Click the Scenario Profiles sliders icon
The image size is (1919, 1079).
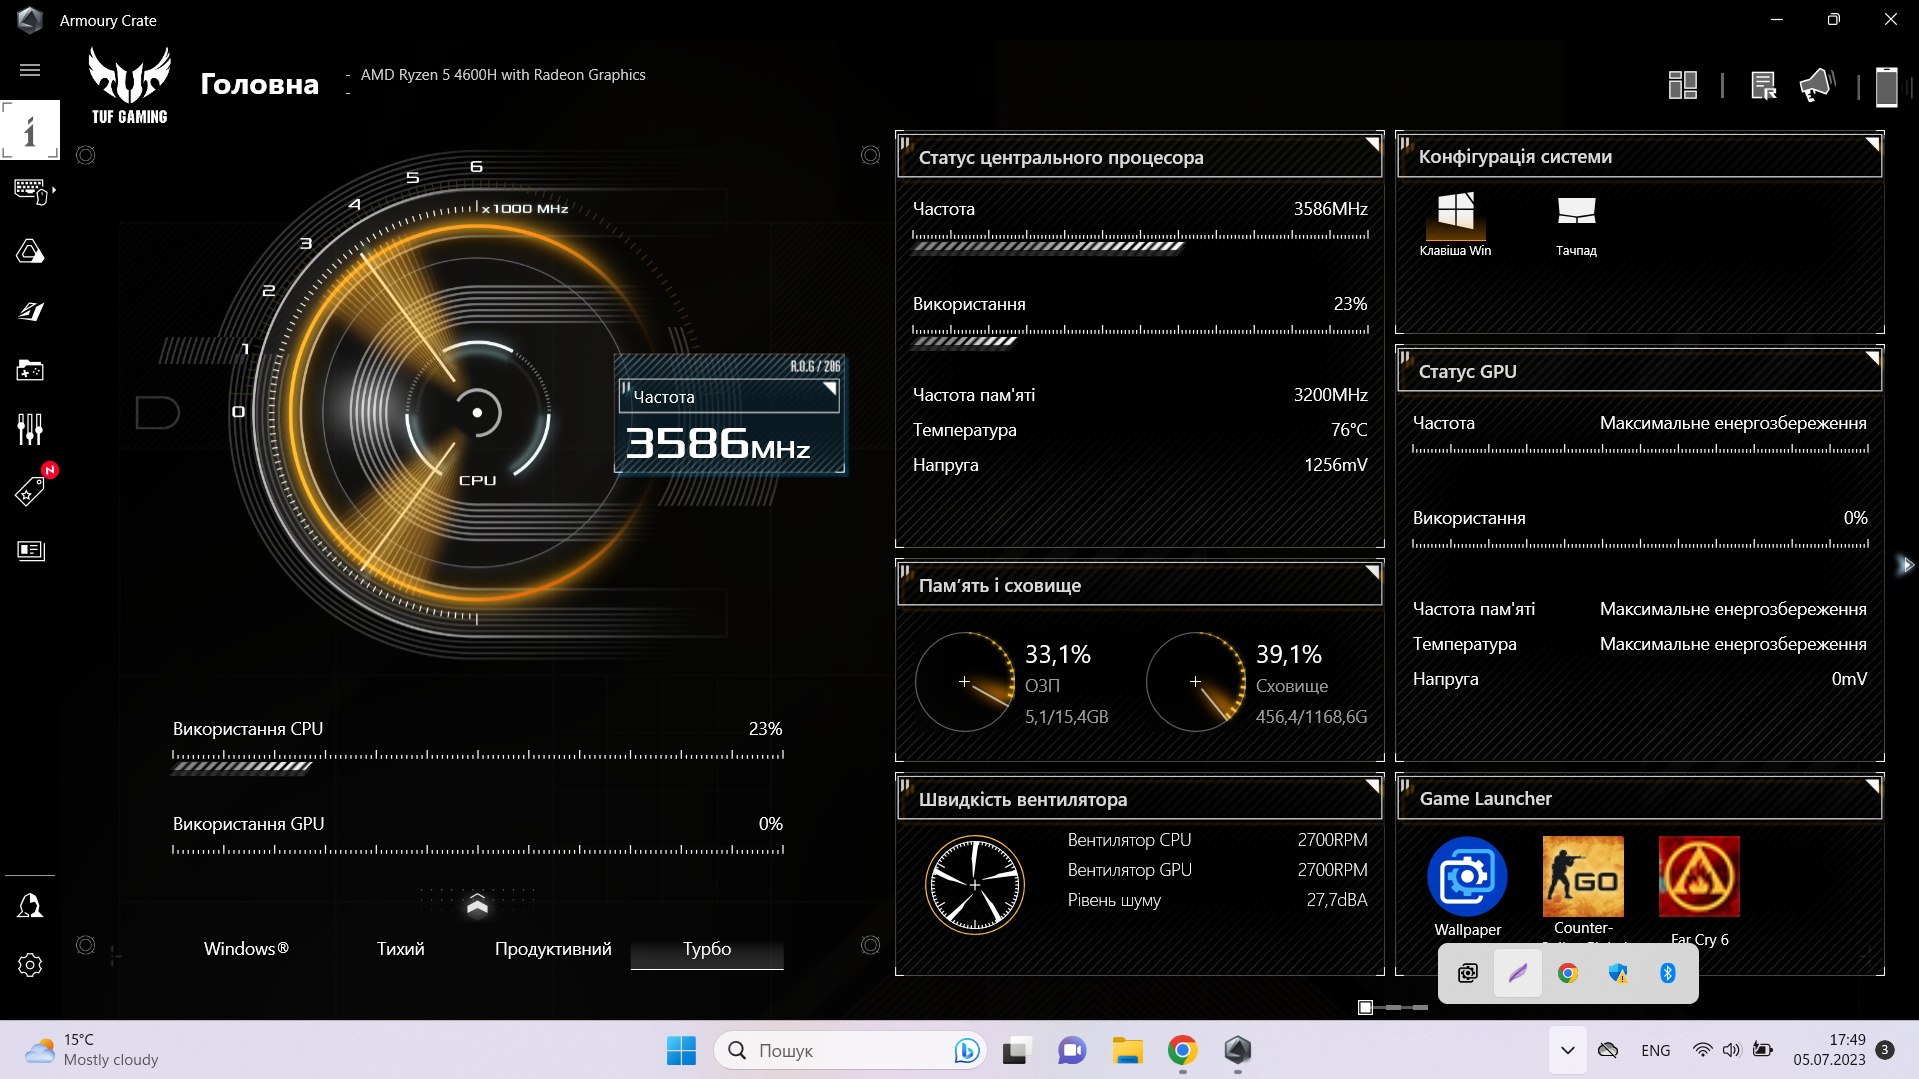tap(30, 430)
